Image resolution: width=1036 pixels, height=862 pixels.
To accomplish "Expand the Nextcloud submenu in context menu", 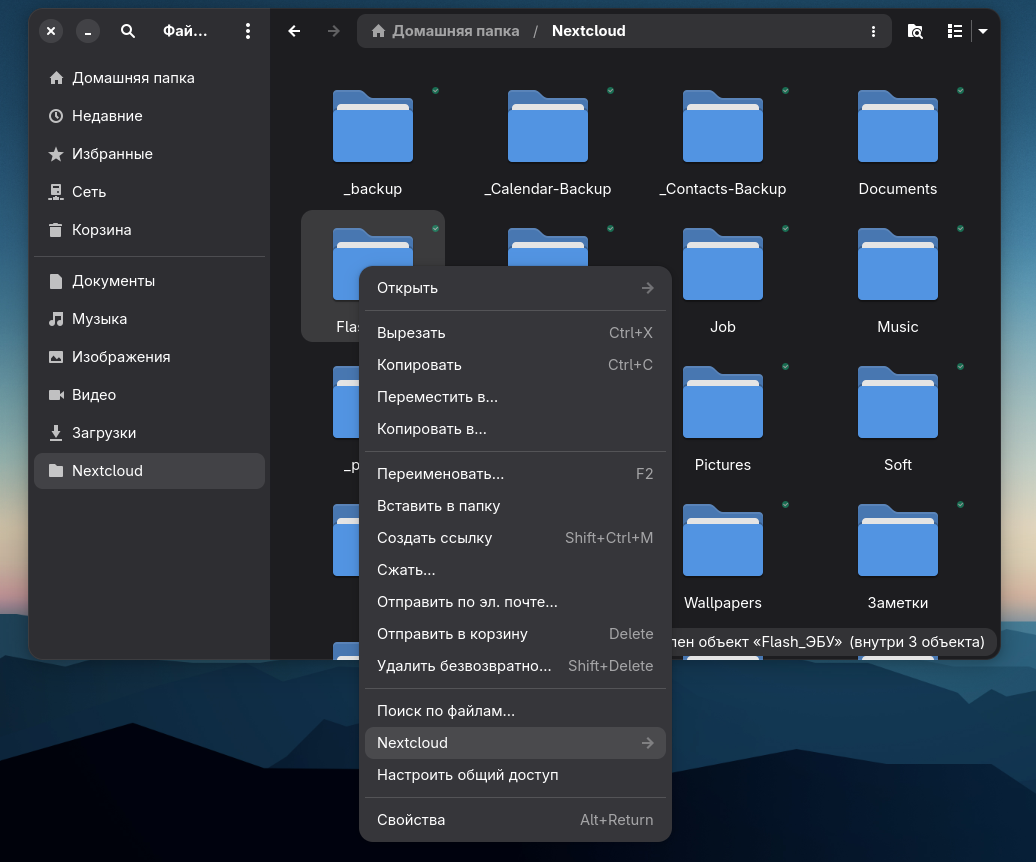I will pos(515,743).
